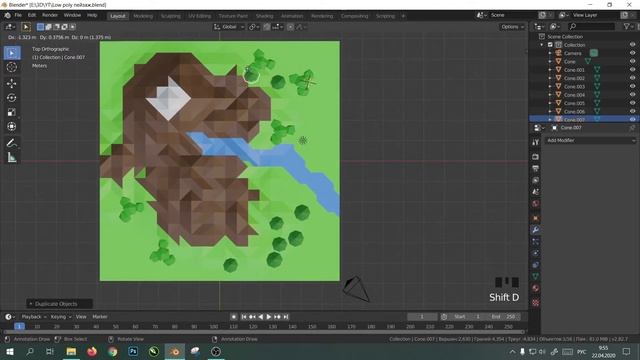Open the Add Modifier dropdown
The width and height of the screenshot is (640, 360).
(x=591, y=140)
